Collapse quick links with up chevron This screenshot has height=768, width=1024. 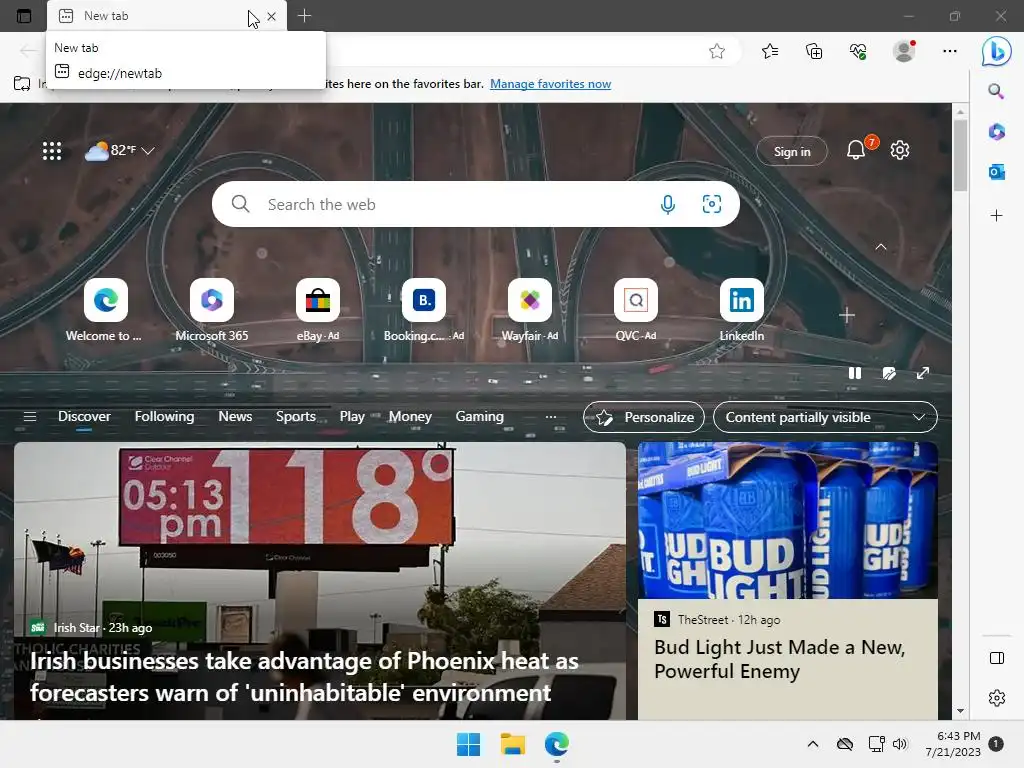(880, 247)
